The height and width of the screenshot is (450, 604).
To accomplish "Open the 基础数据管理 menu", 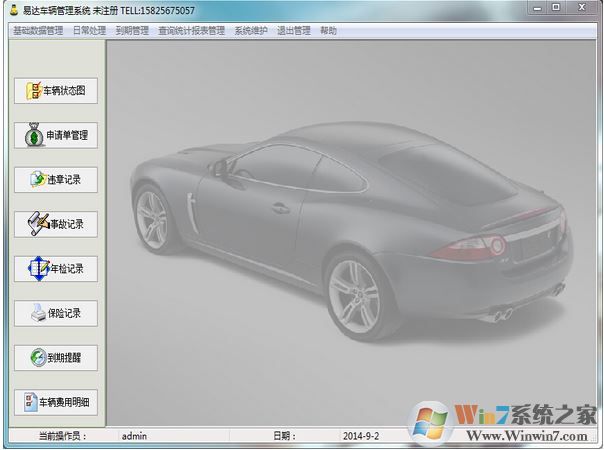I will [37, 30].
